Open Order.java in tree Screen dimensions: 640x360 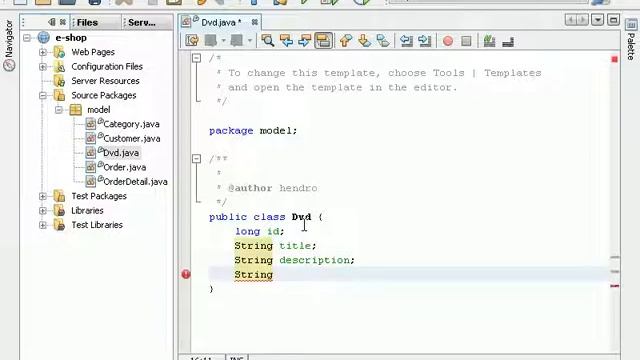pyautogui.click(x=124, y=167)
